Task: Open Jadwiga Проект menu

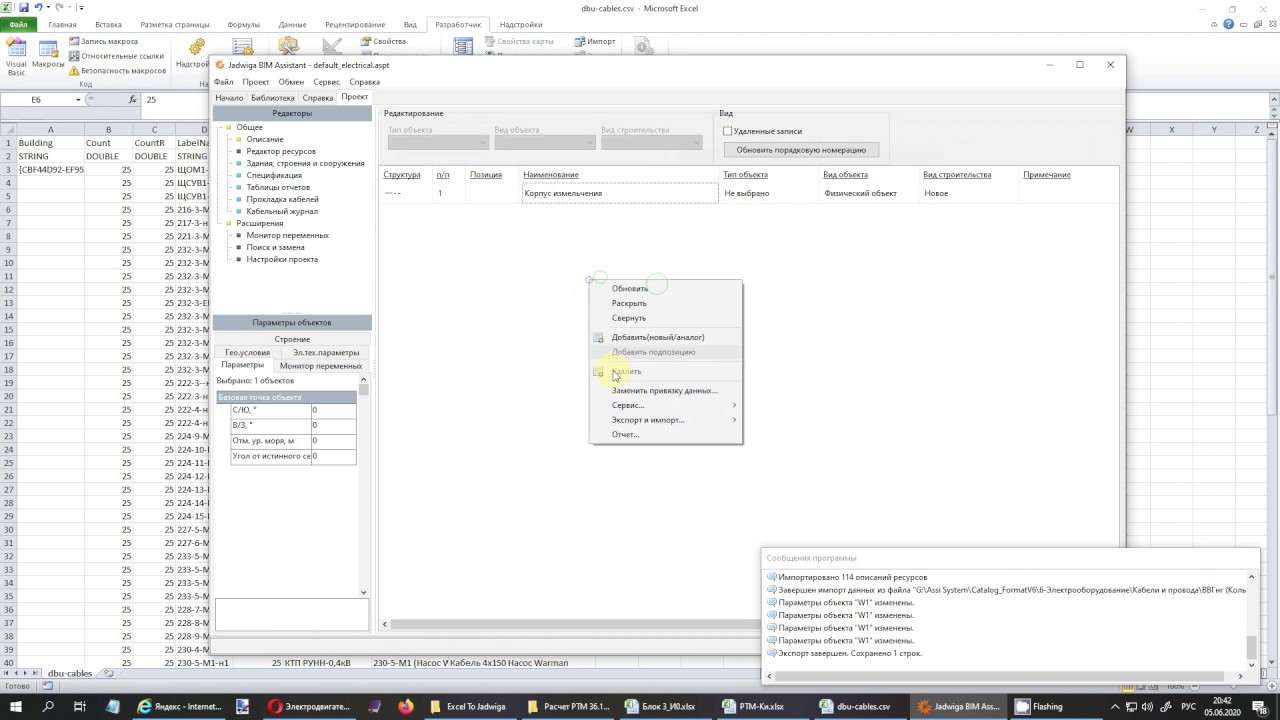Action: click(x=255, y=82)
